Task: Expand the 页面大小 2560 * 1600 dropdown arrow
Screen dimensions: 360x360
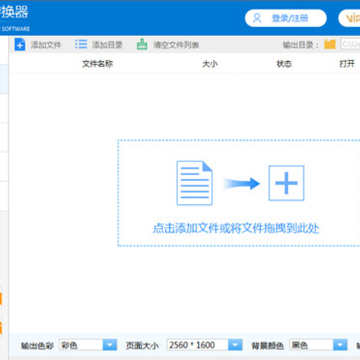Action: (x=235, y=345)
